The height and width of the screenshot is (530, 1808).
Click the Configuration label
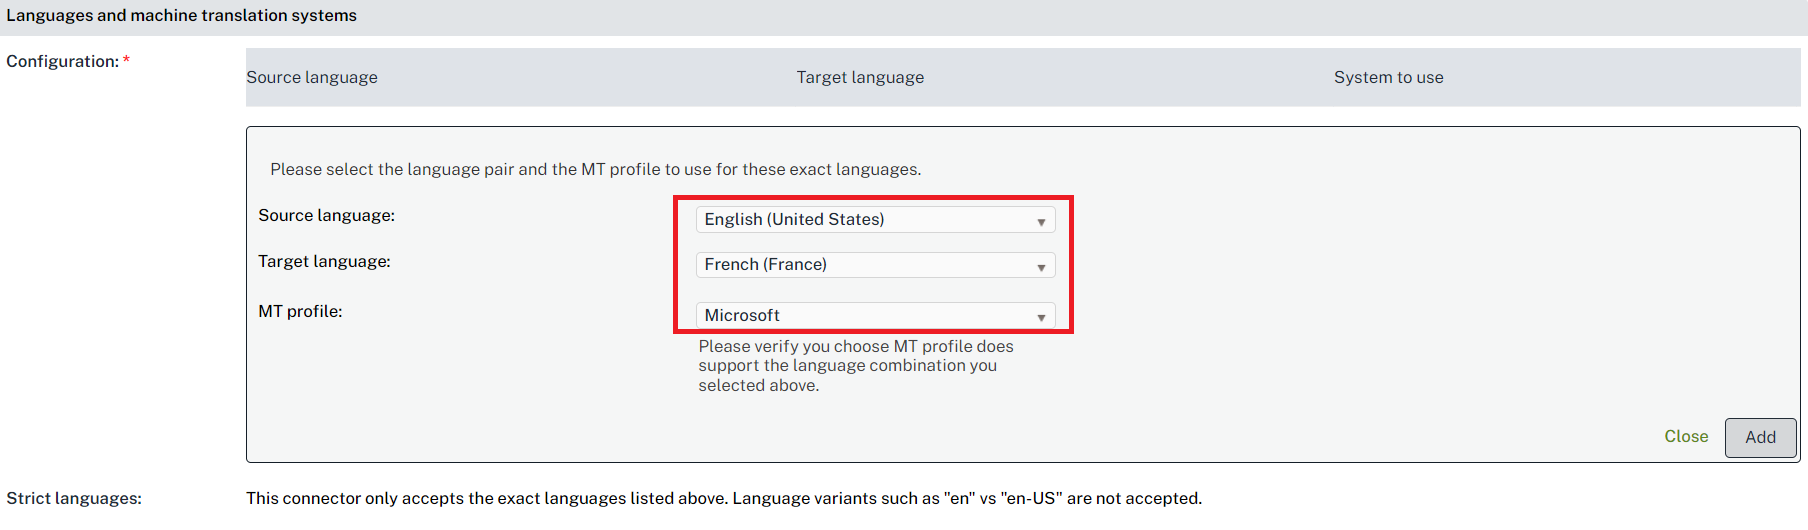click(x=62, y=62)
